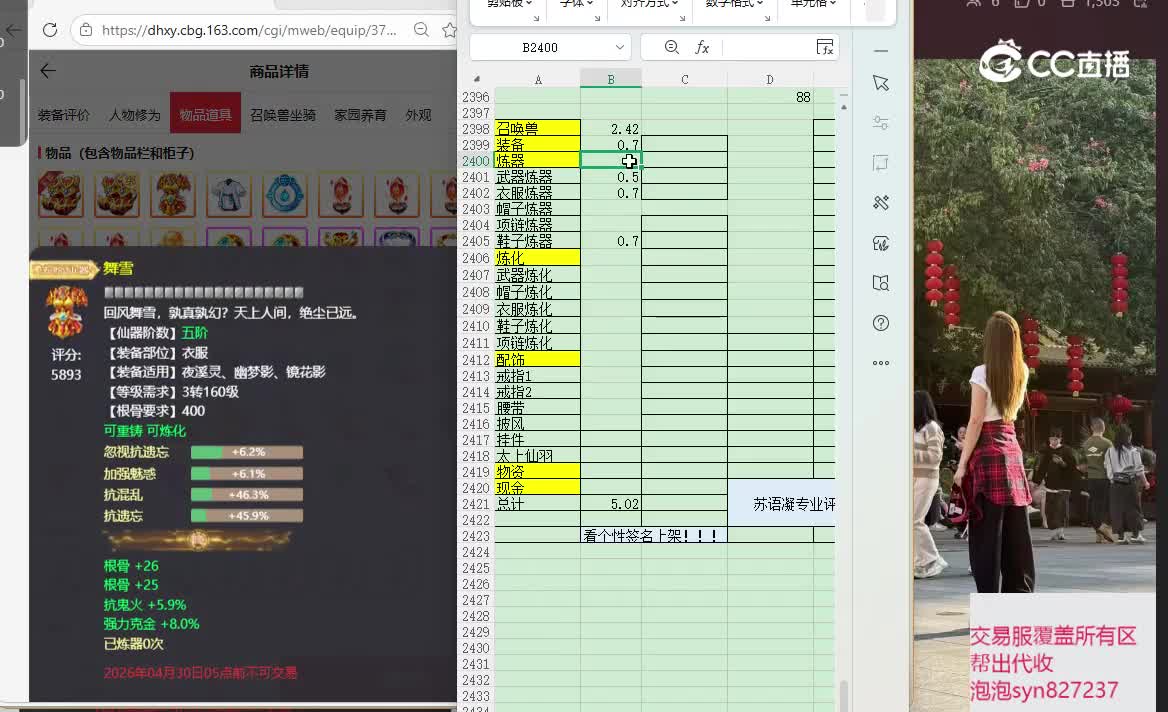The height and width of the screenshot is (712, 1168).
Task: Select row 2398 header
Action: (476, 129)
